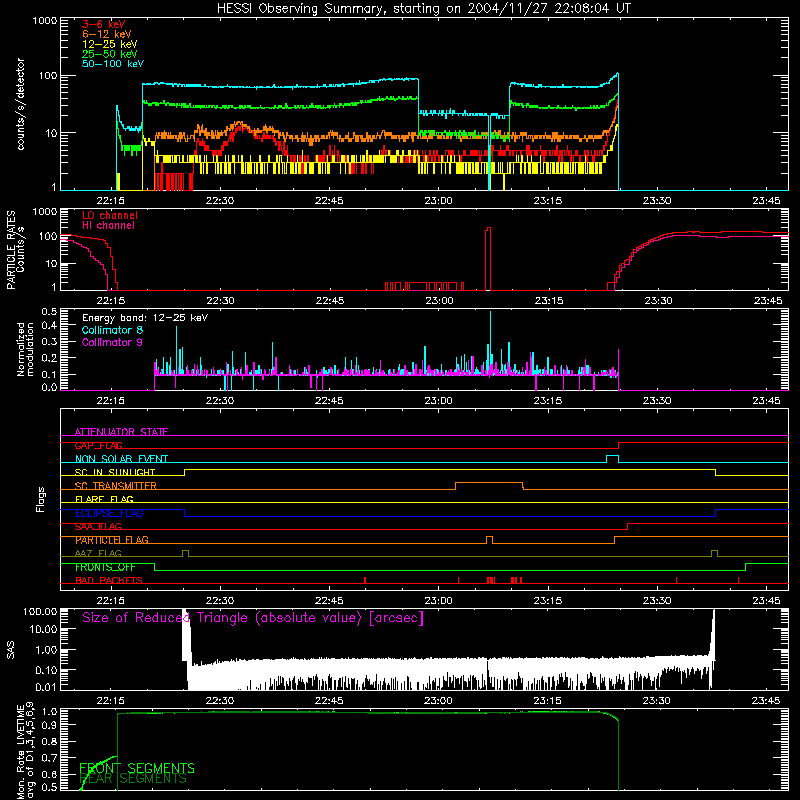Click the 23:30 tick under the SAS plot
Image resolution: width=800 pixels, height=800 pixels.
(657, 701)
